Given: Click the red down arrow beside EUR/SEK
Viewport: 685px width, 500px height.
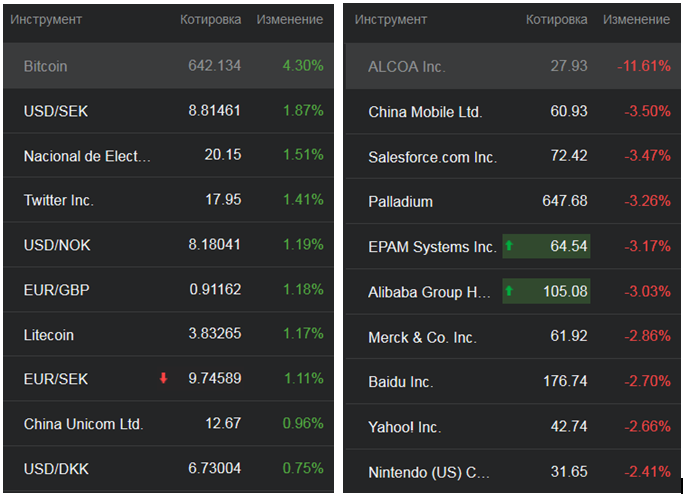Looking at the screenshot, I should 163,378.
